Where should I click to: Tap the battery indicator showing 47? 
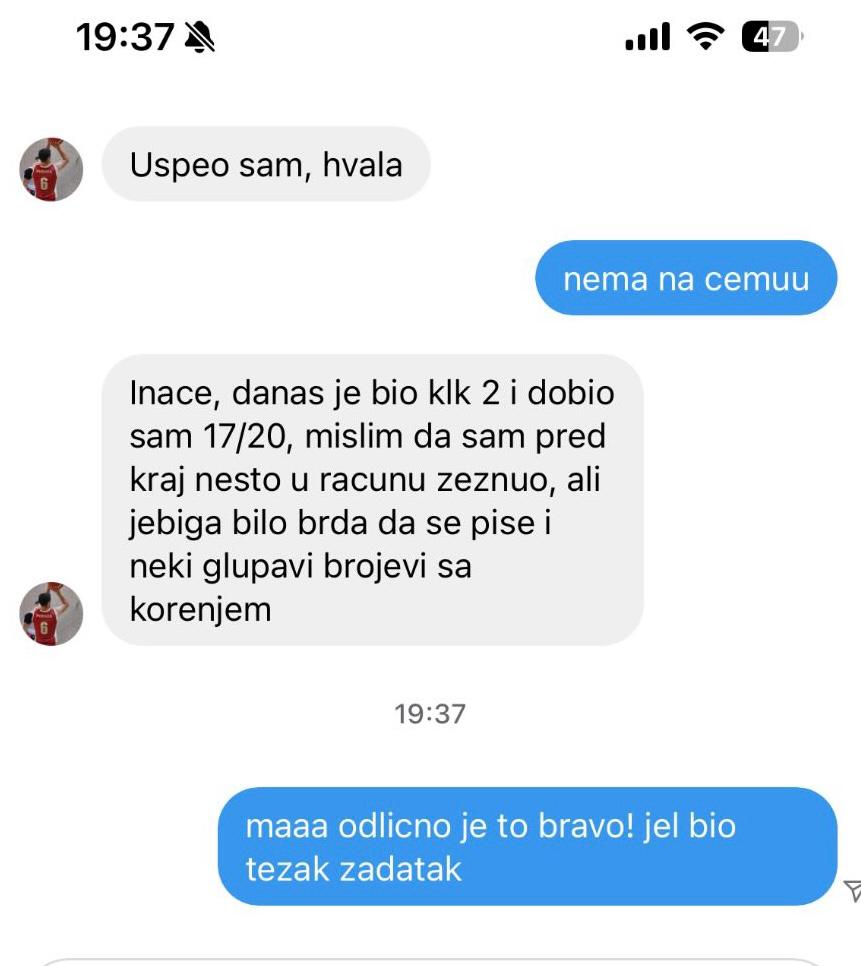(772, 36)
